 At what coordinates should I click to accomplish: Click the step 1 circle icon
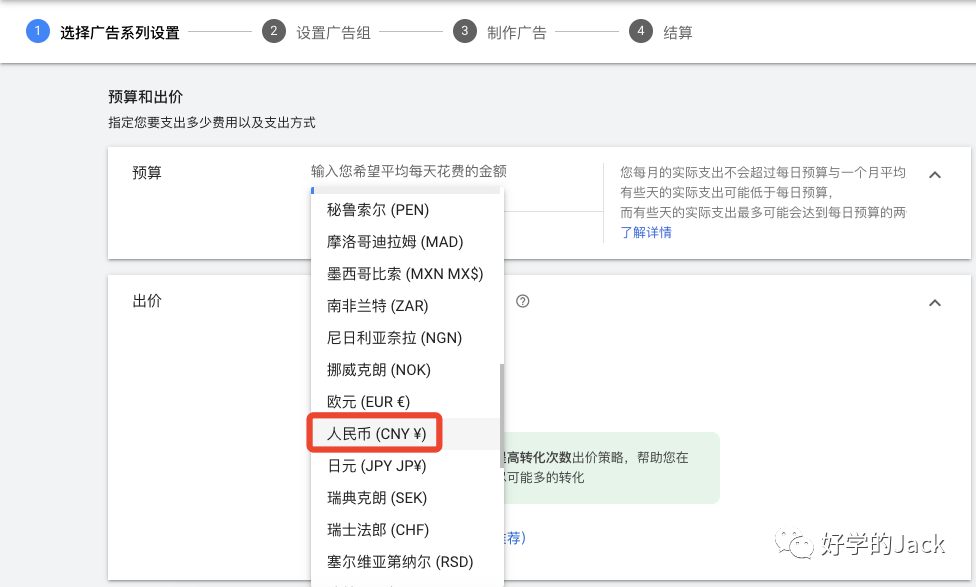tap(37, 30)
